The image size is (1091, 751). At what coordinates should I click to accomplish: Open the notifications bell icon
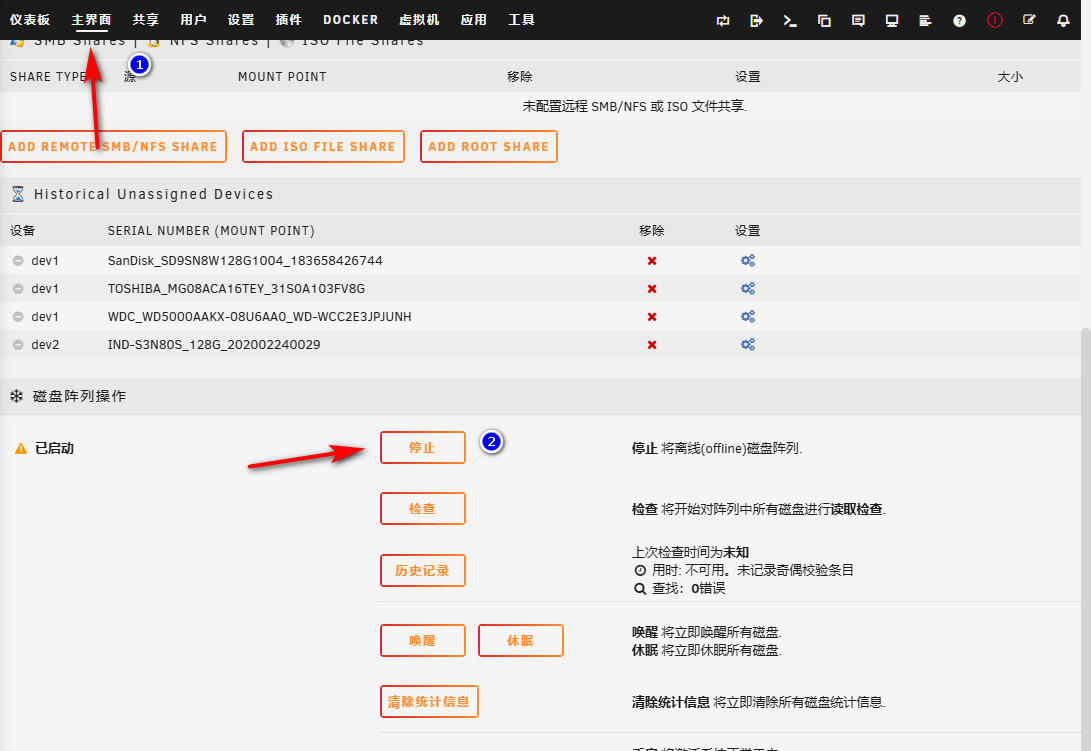click(x=1063, y=20)
